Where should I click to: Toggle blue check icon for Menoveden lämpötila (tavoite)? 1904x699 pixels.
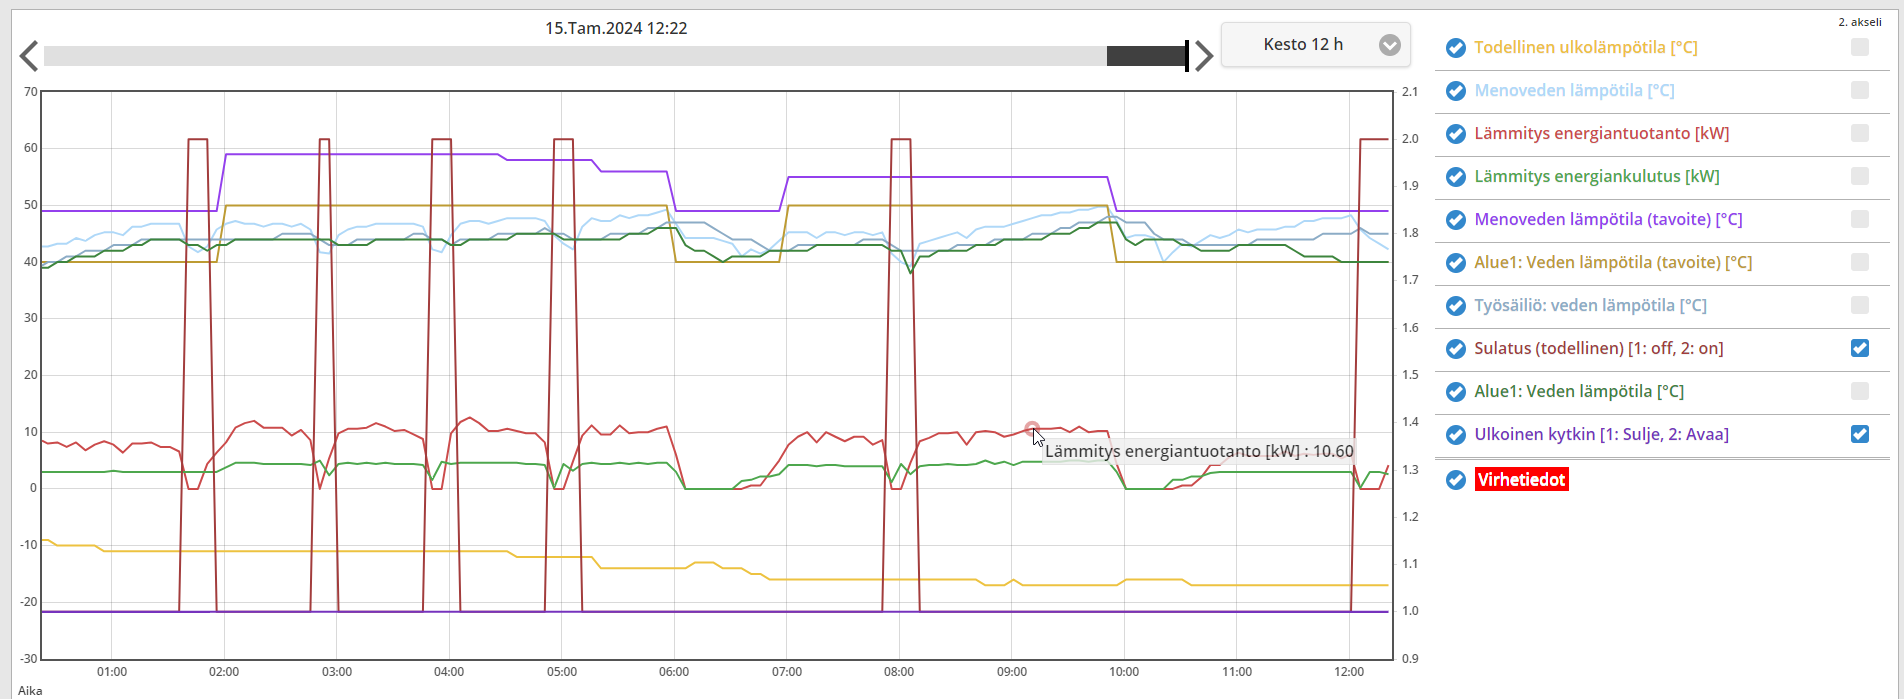point(1456,220)
